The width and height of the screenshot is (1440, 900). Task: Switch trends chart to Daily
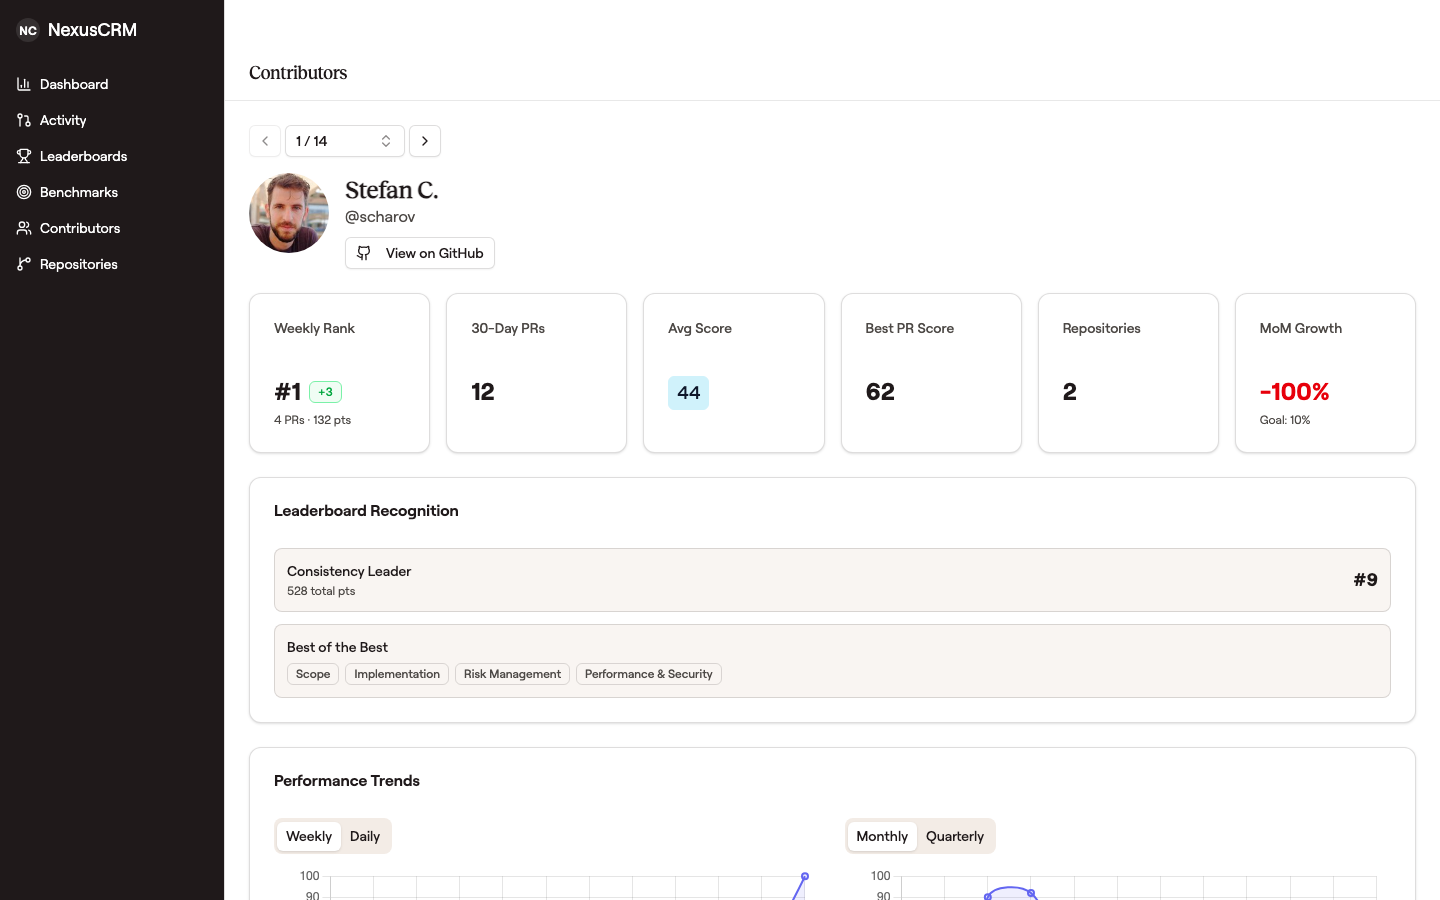pos(365,836)
